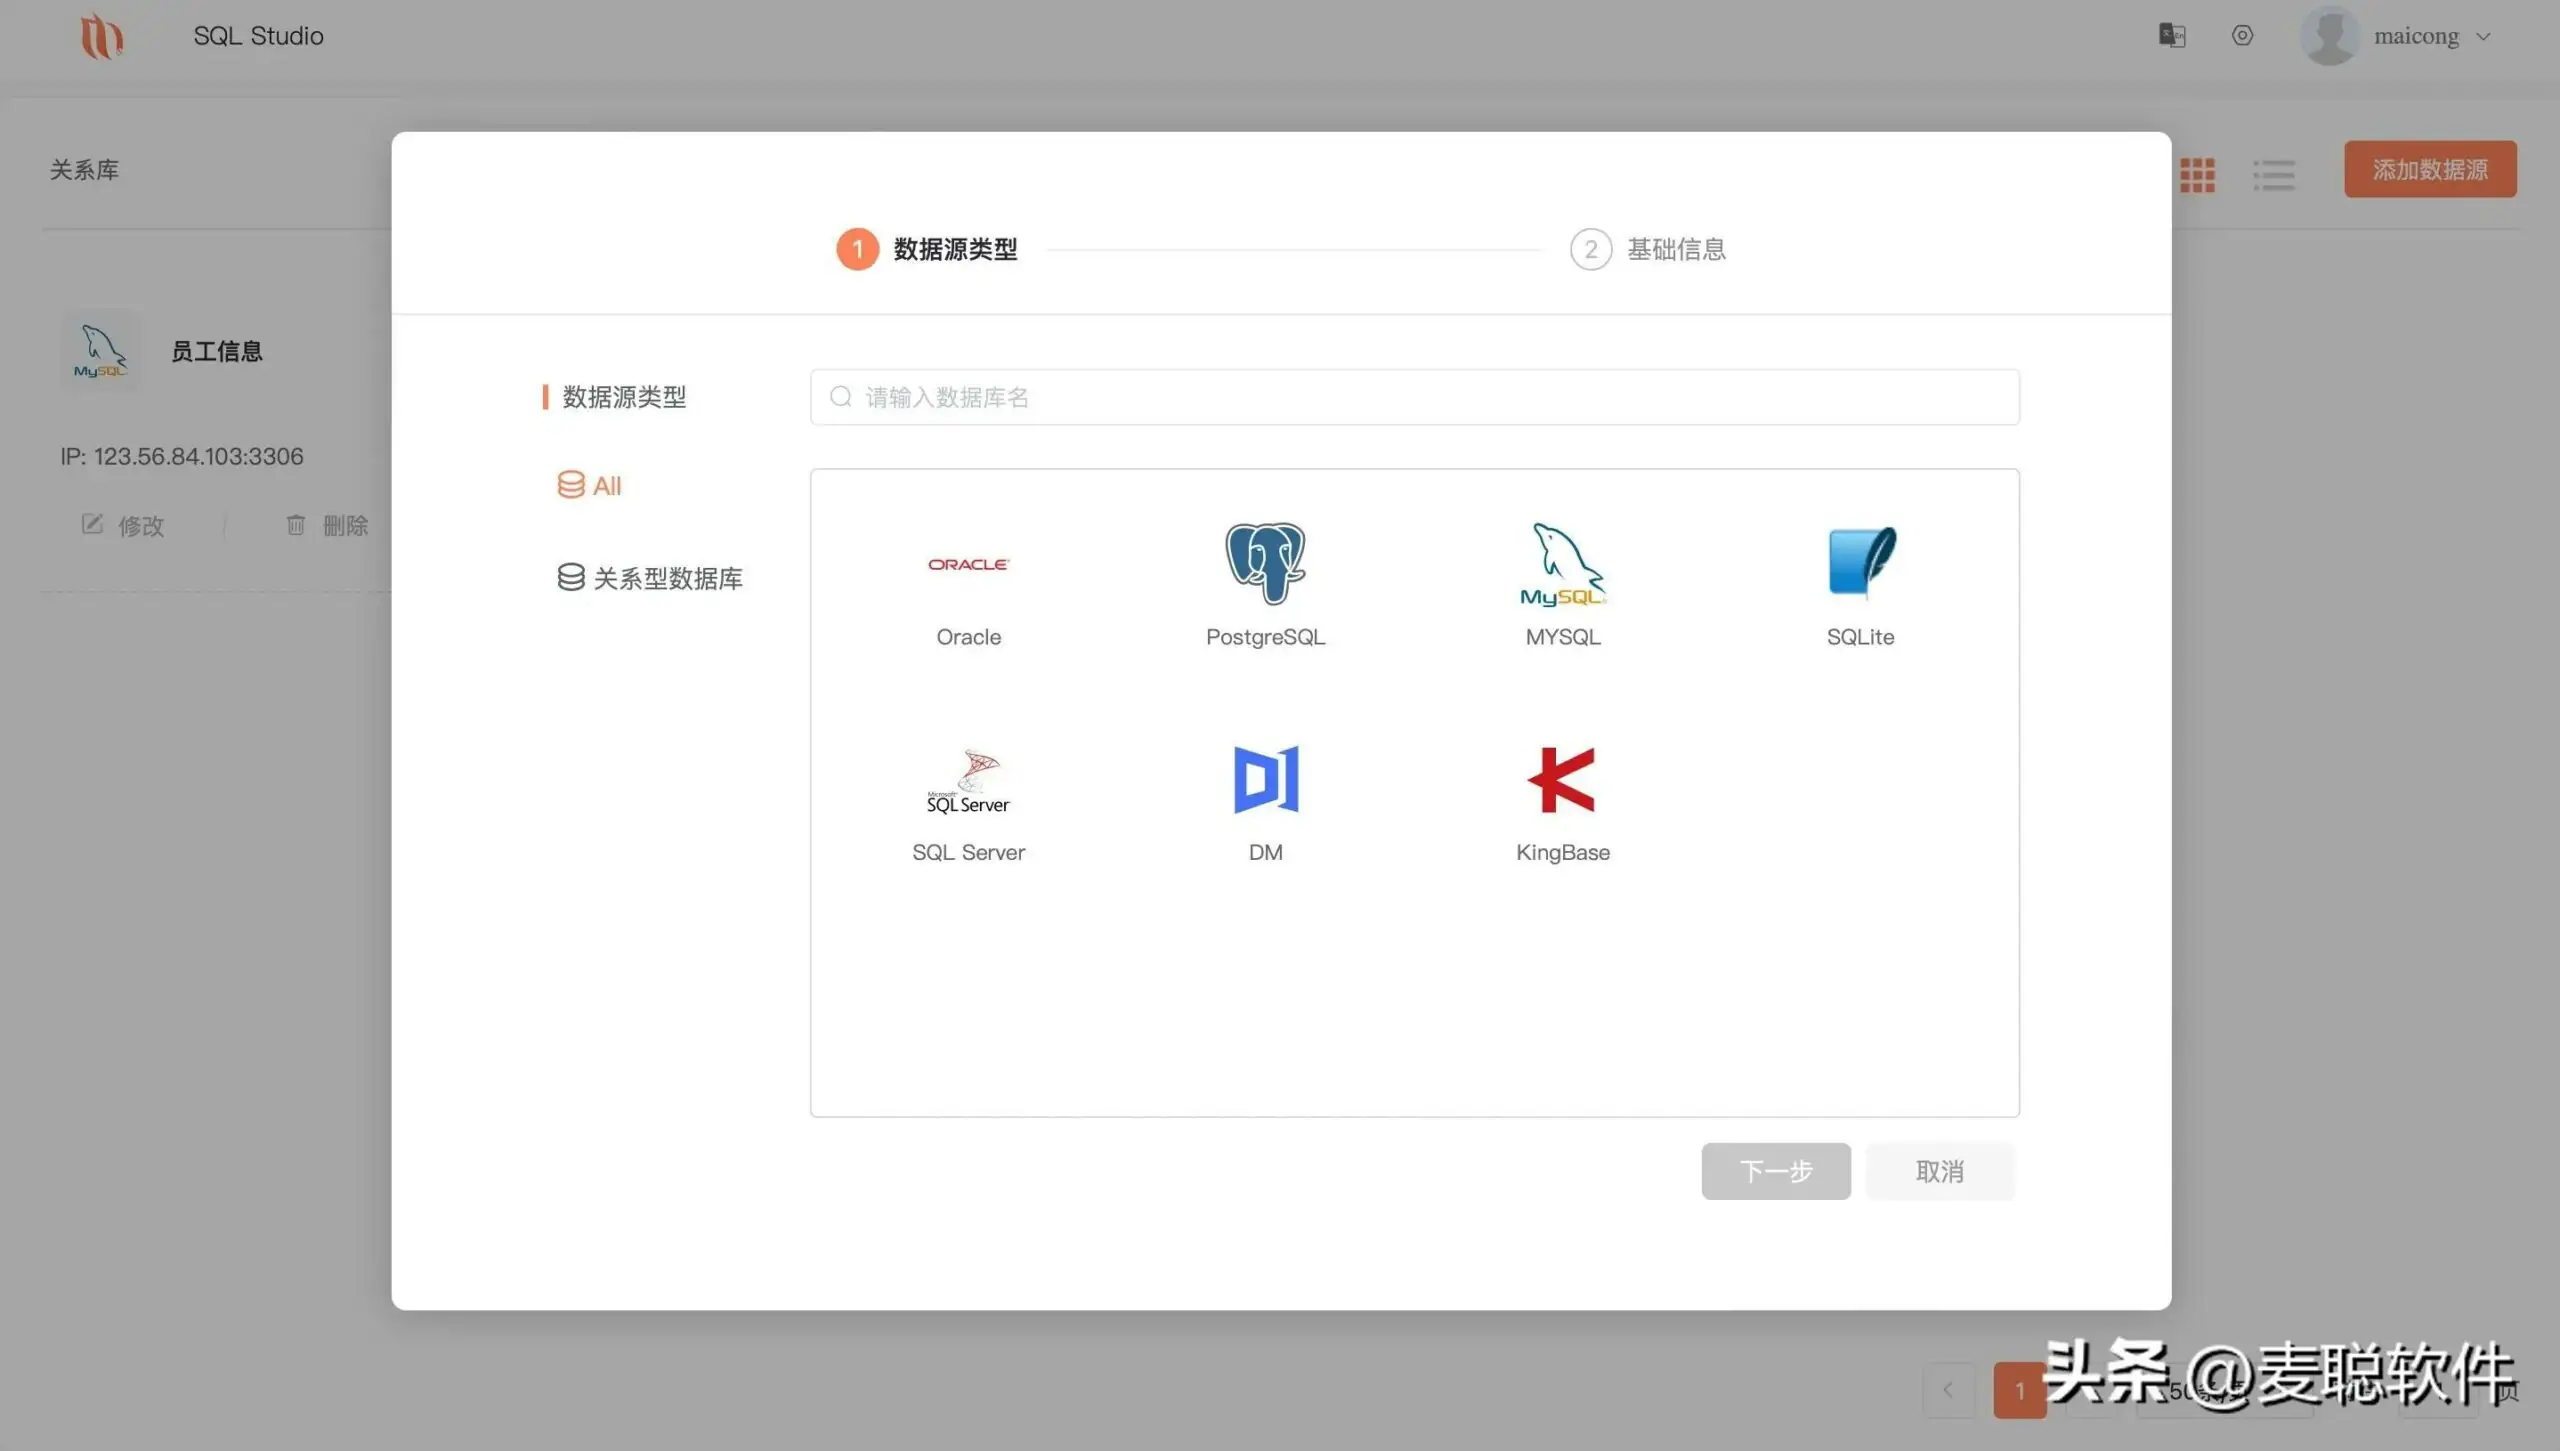
Task: Switch to list view layout
Action: [x=2272, y=175]
